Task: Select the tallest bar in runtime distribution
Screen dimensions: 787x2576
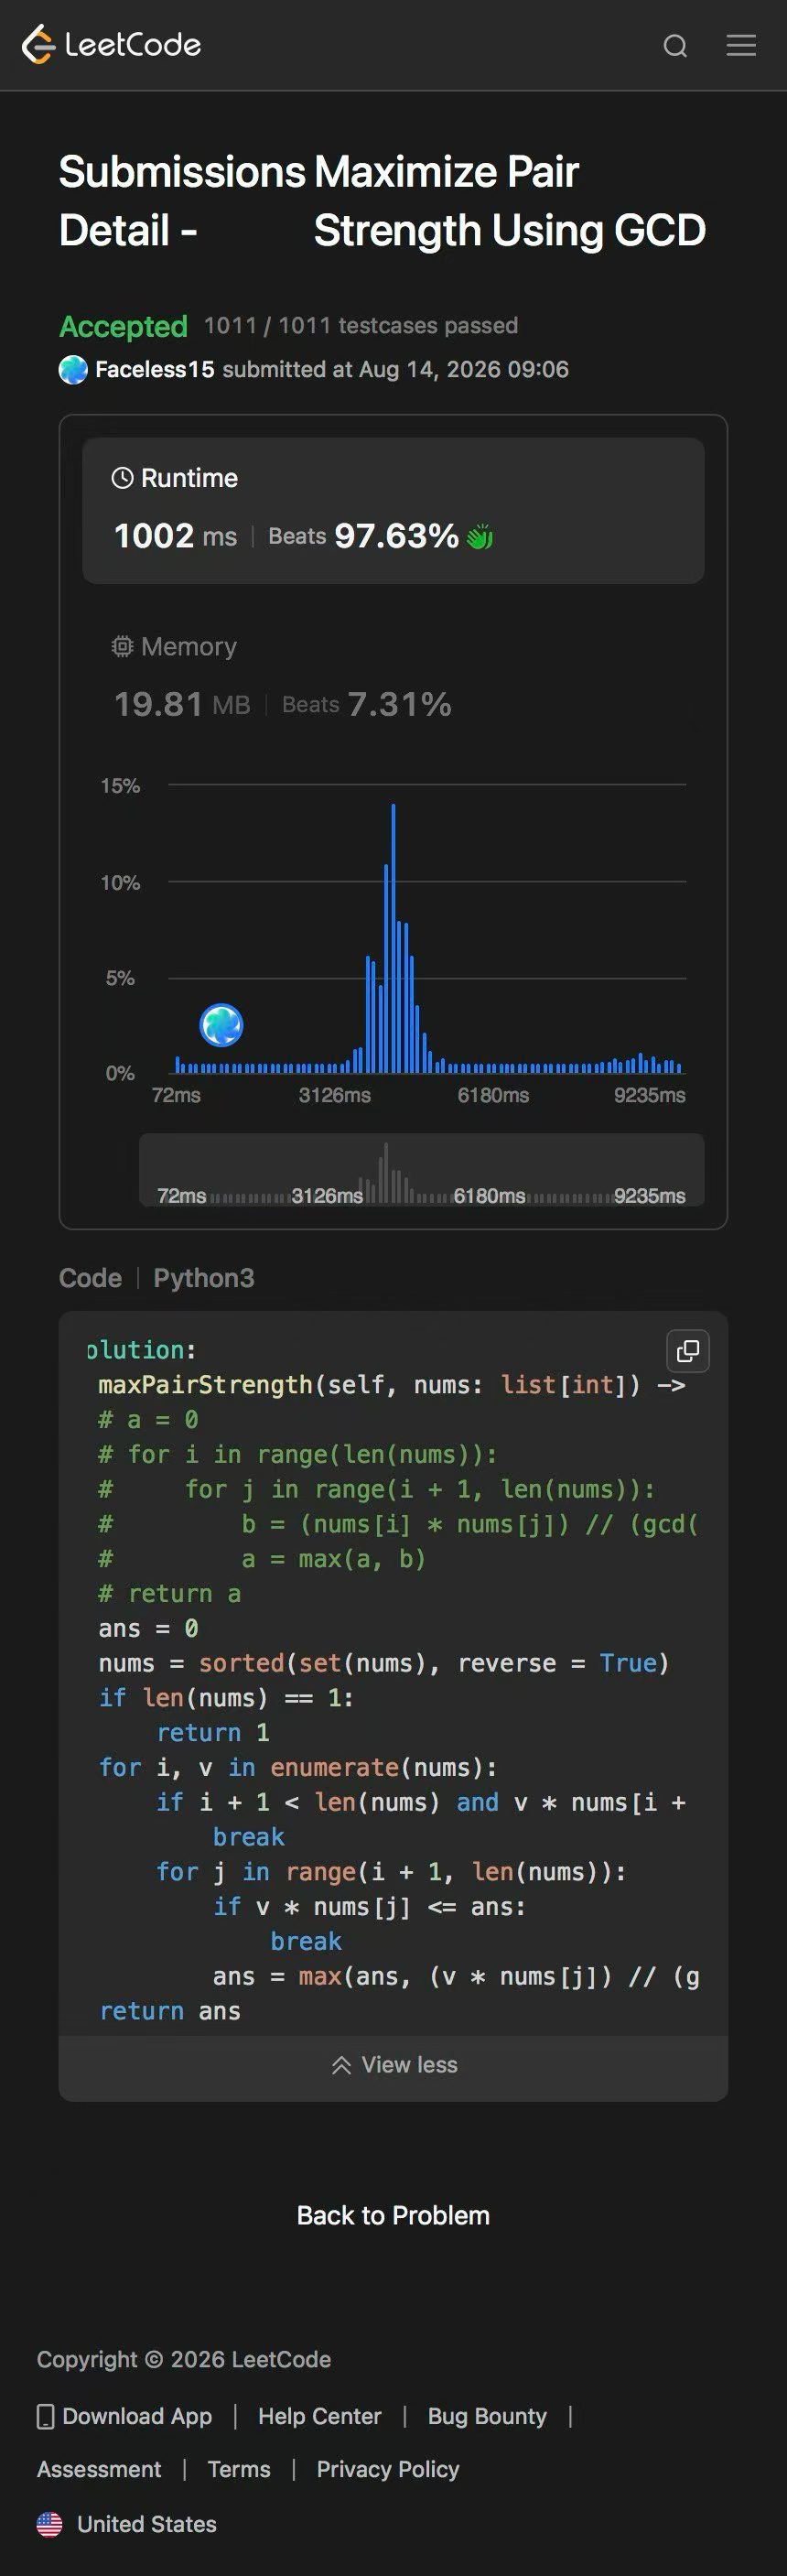Action: click(x=393, y=938)
